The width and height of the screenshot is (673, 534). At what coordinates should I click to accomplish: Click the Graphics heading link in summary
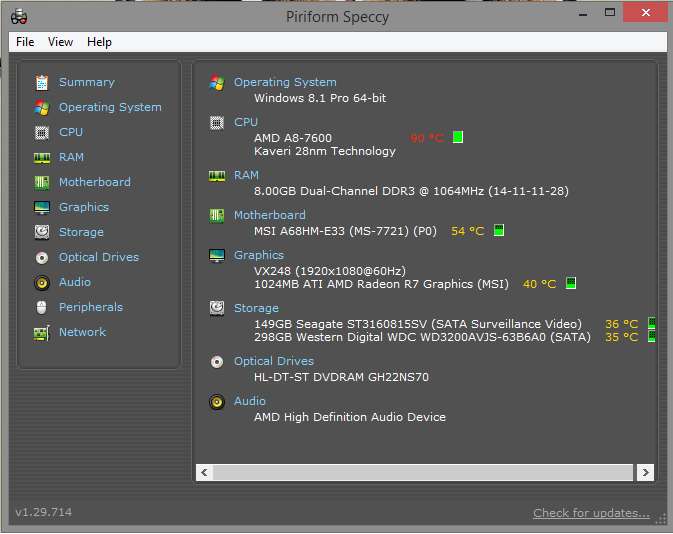259,255
